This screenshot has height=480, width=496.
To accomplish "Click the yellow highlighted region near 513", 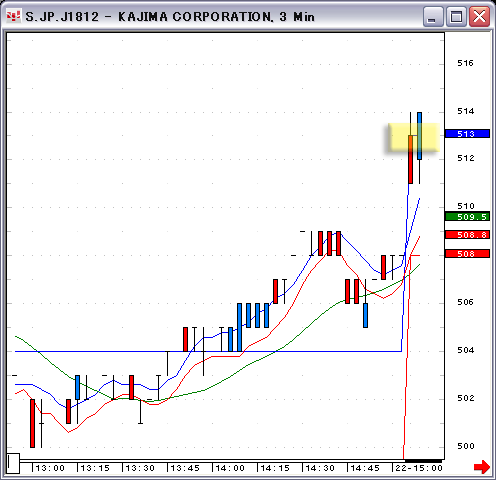I will pyautogui.click(x=414, y=138).
